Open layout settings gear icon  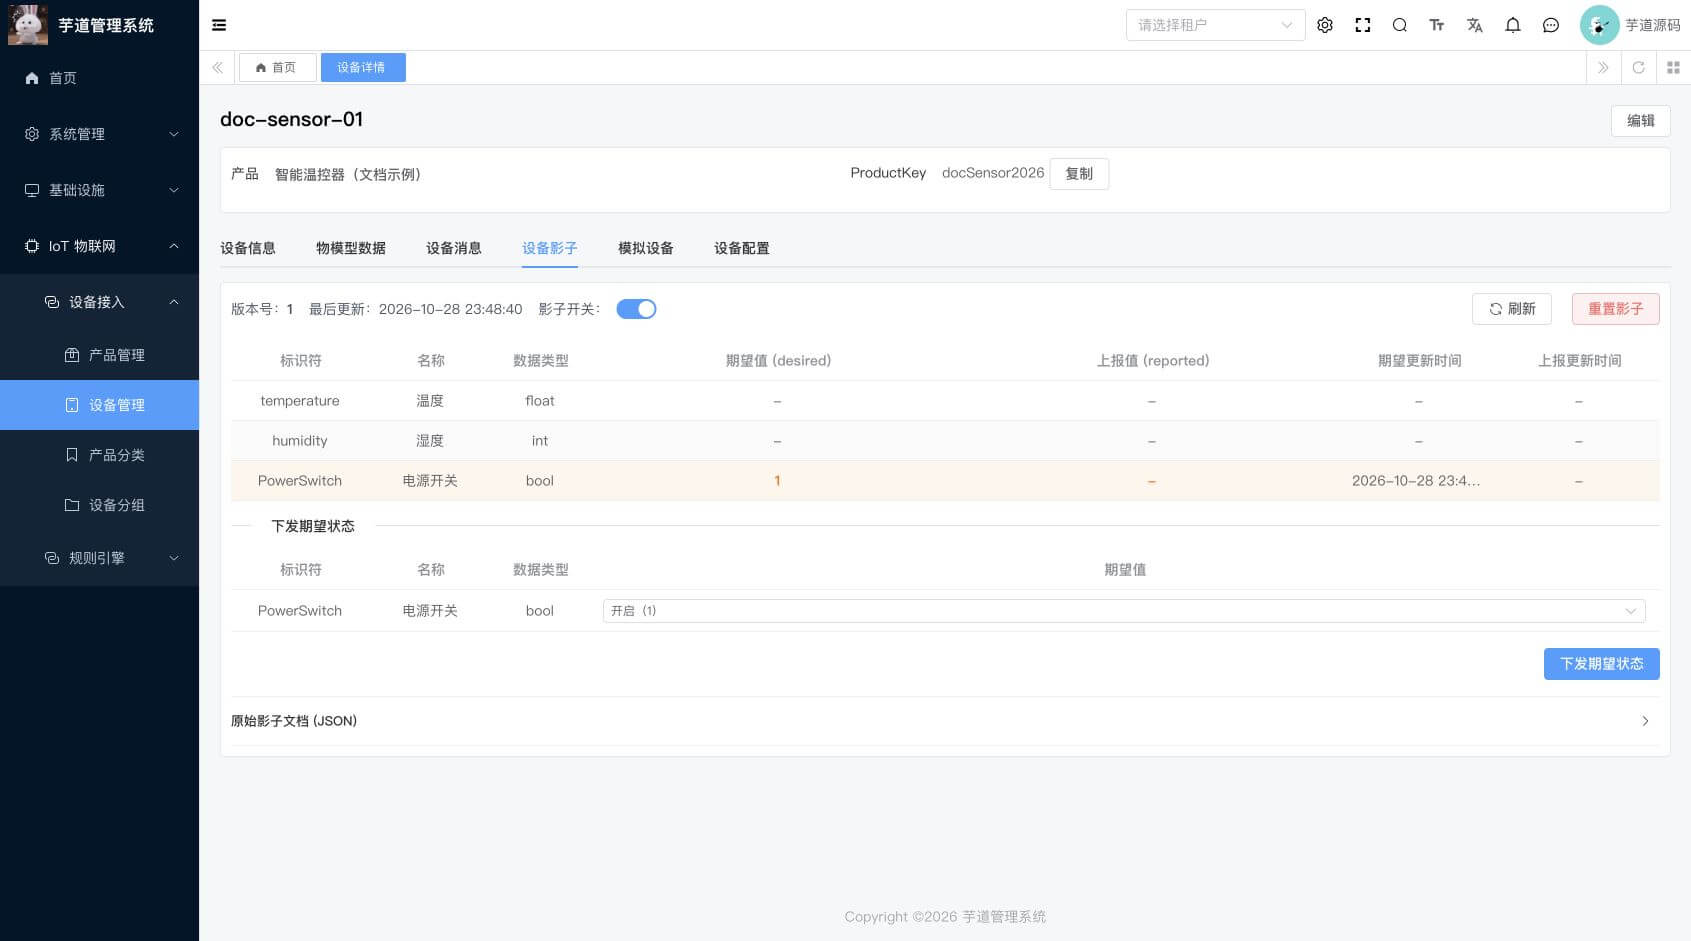[1325, 25]
